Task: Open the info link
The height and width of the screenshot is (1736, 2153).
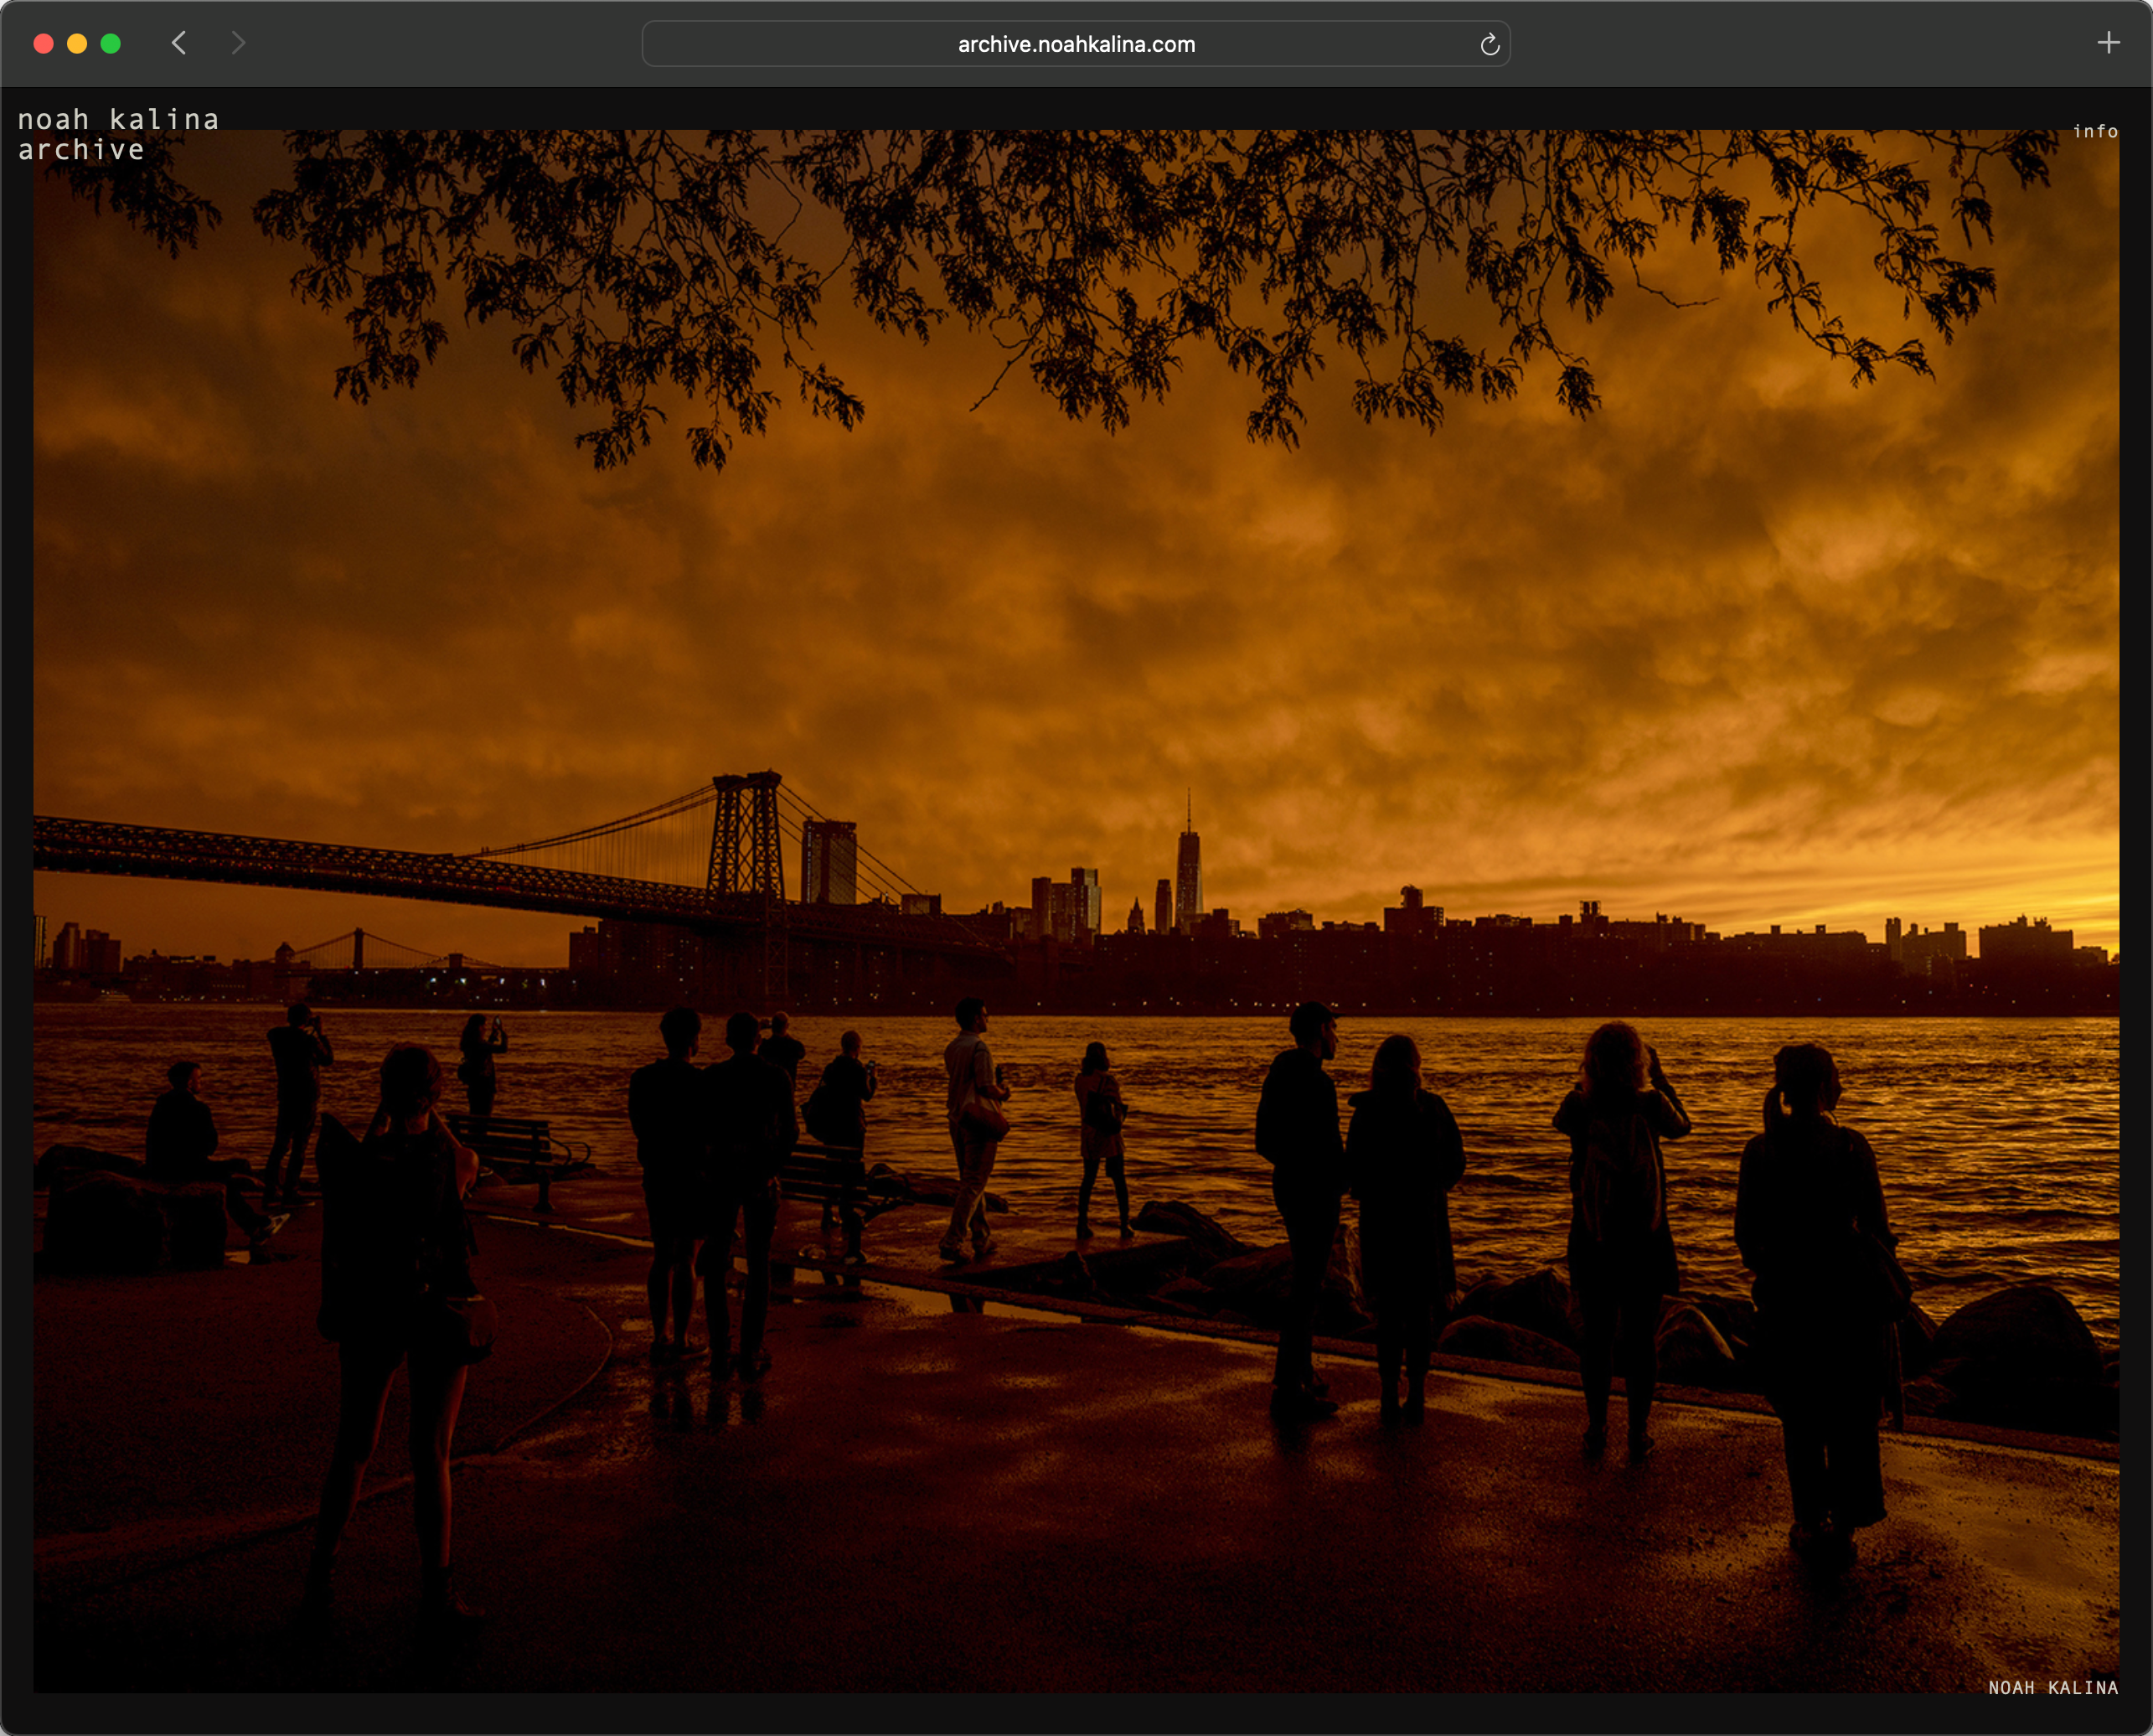Action: point(2094,131)
